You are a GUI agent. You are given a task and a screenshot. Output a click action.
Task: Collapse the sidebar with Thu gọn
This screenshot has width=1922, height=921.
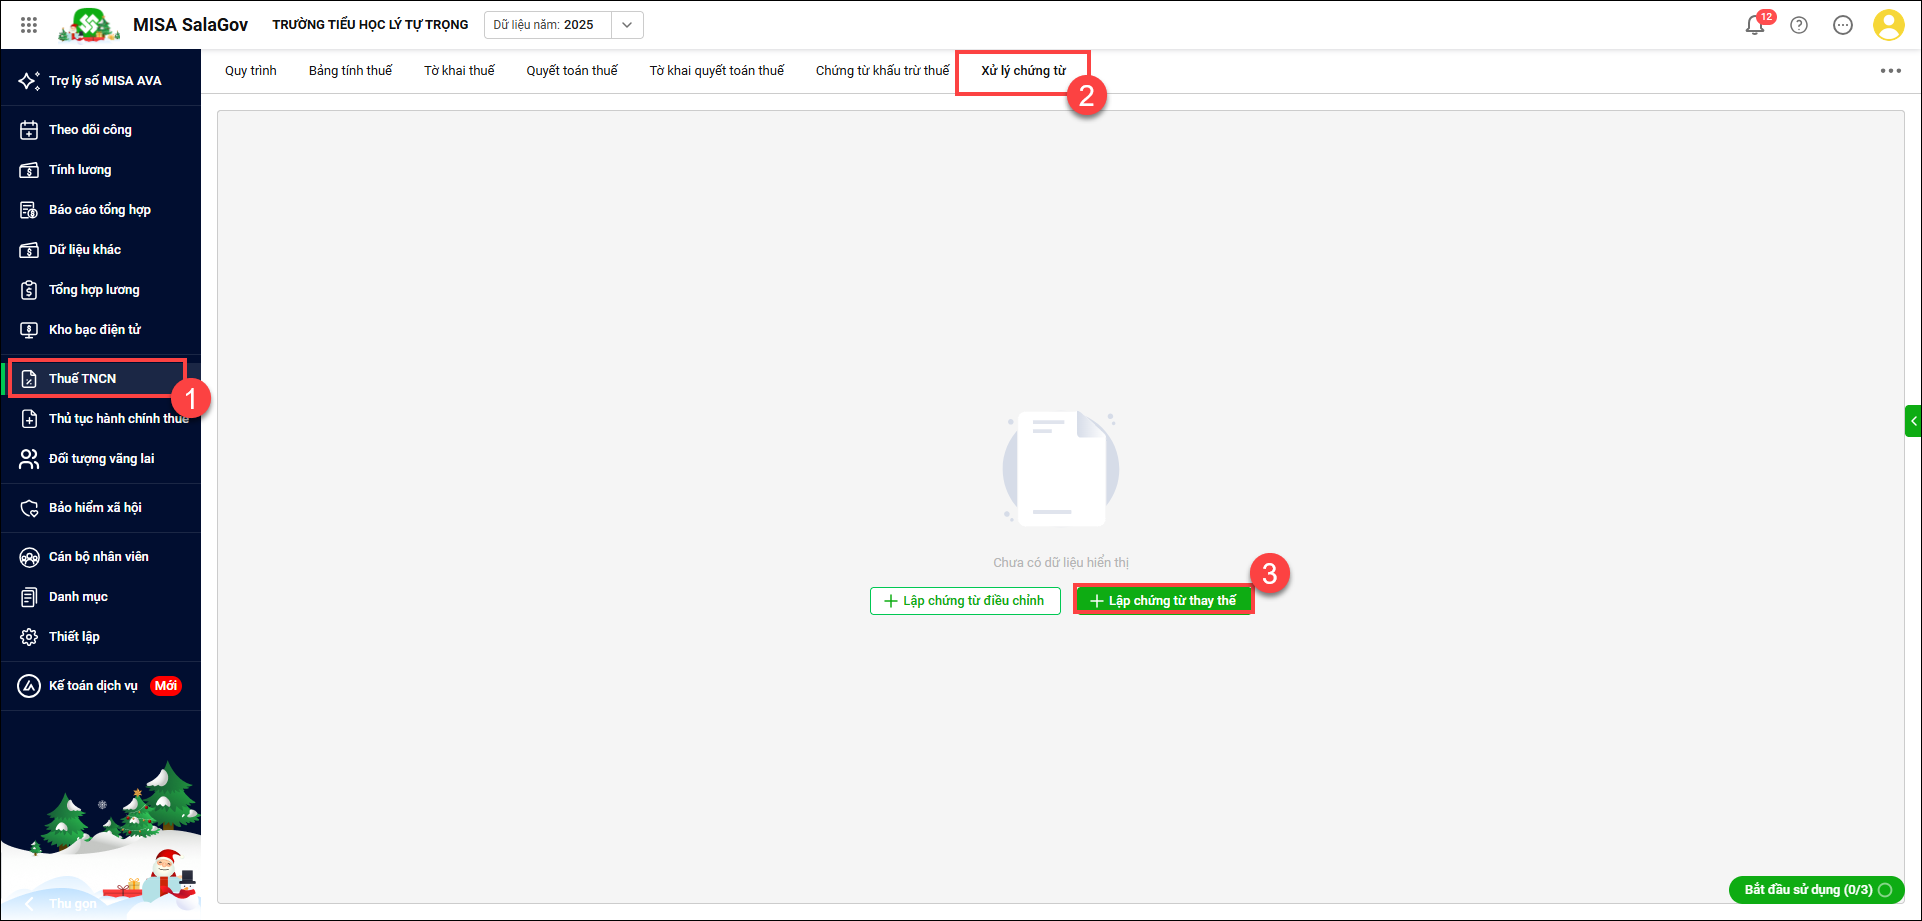(x=60, y=903)
